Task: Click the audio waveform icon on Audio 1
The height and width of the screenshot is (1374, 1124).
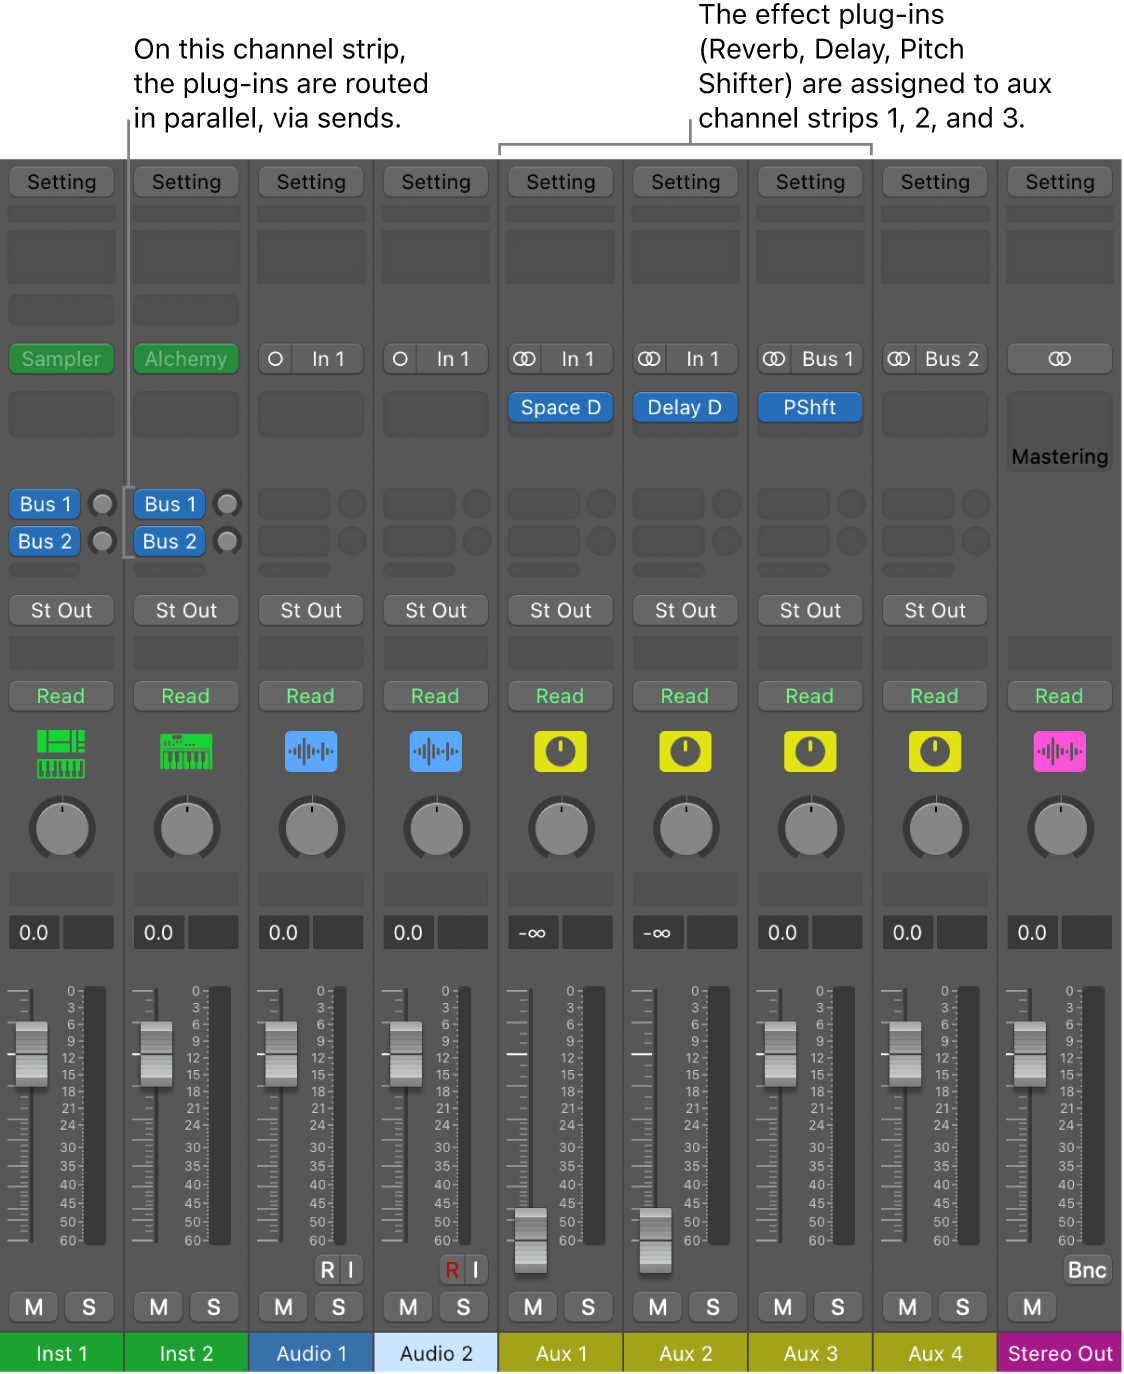Action: (310, 751)
